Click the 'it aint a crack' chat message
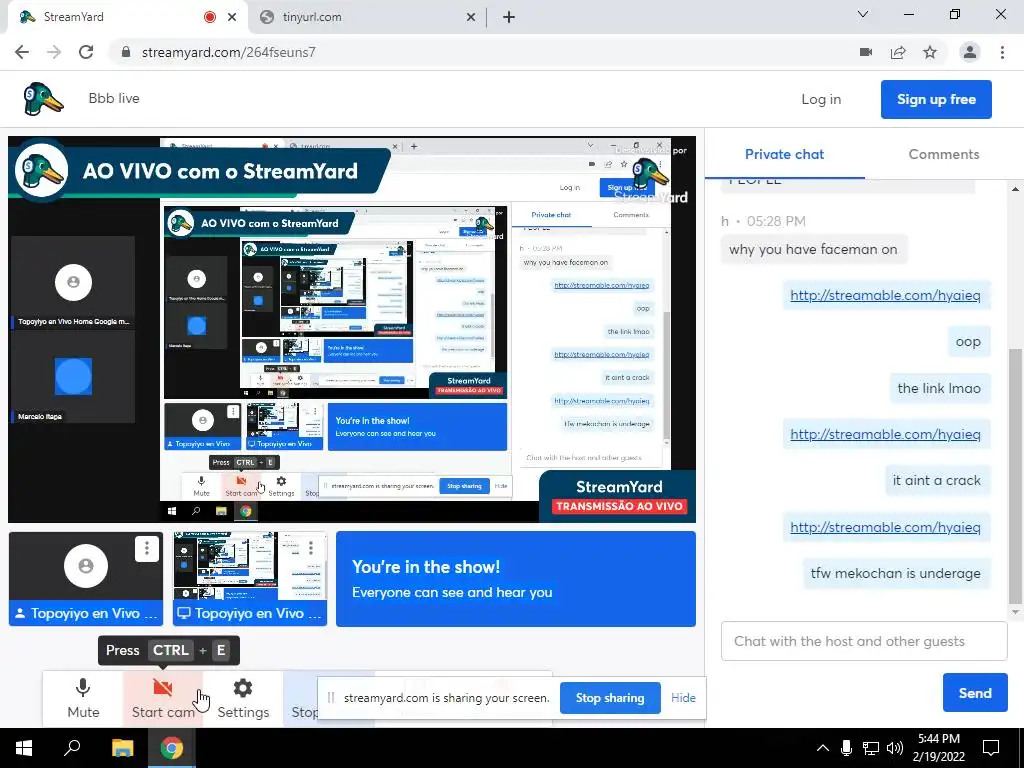Image resolution: width=1024 pixels, height=768 pixels. (x=936, y=481)
